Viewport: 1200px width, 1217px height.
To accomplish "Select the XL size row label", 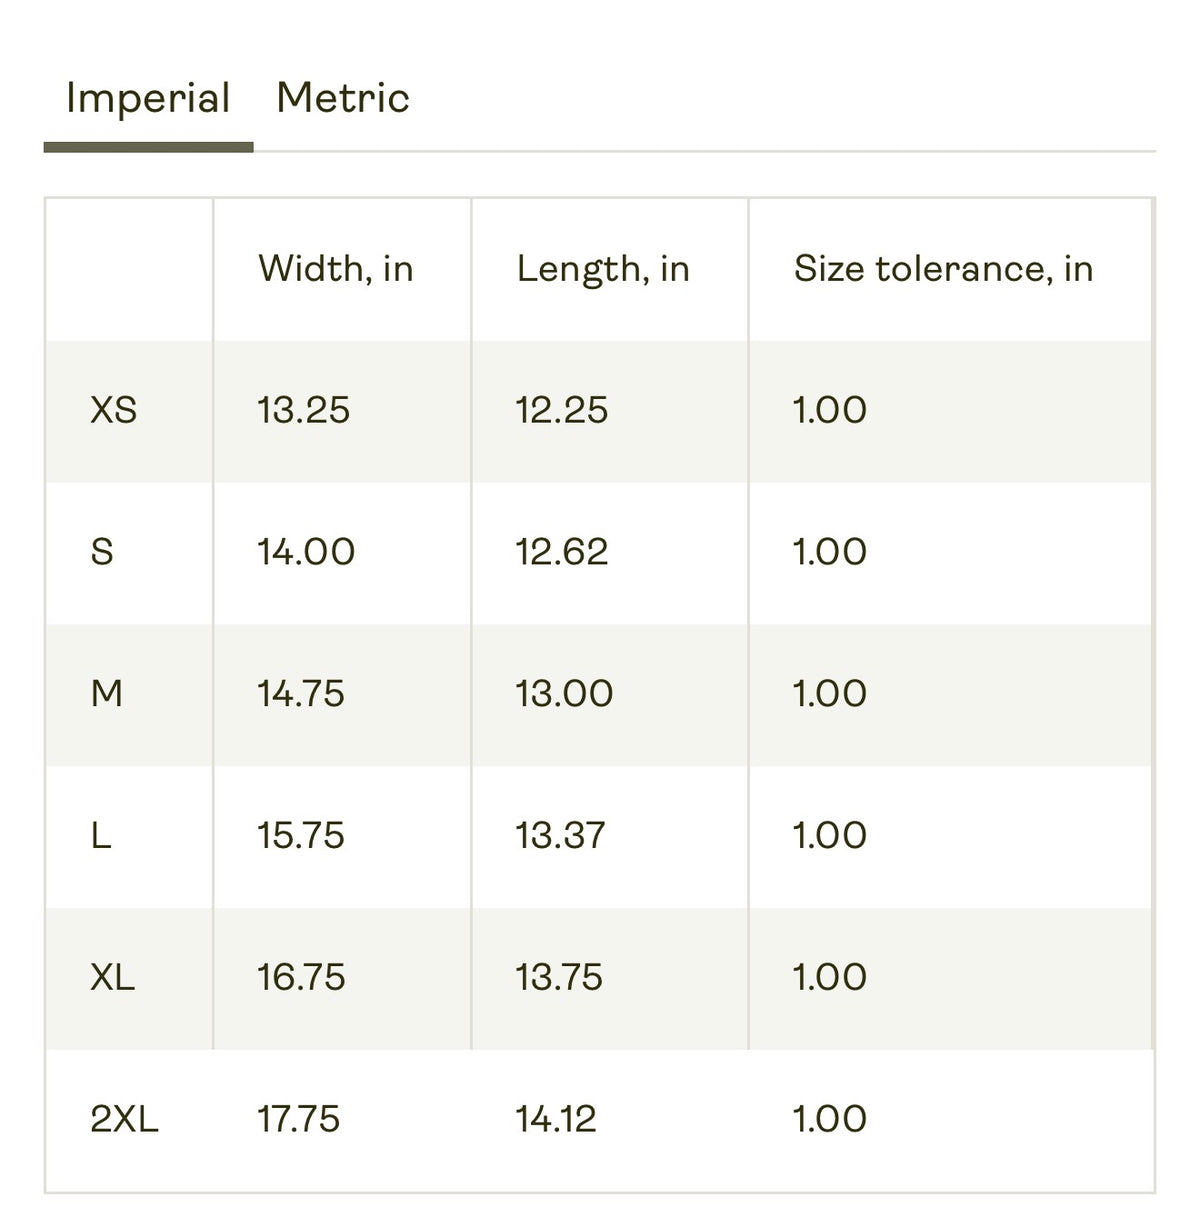I will click(x=112, y=977).
